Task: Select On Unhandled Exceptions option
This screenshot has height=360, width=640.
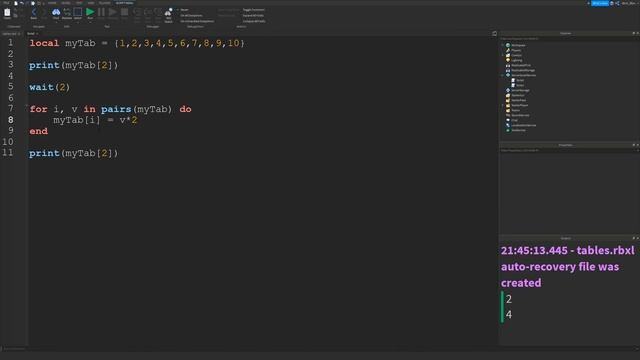Action: 197,21
